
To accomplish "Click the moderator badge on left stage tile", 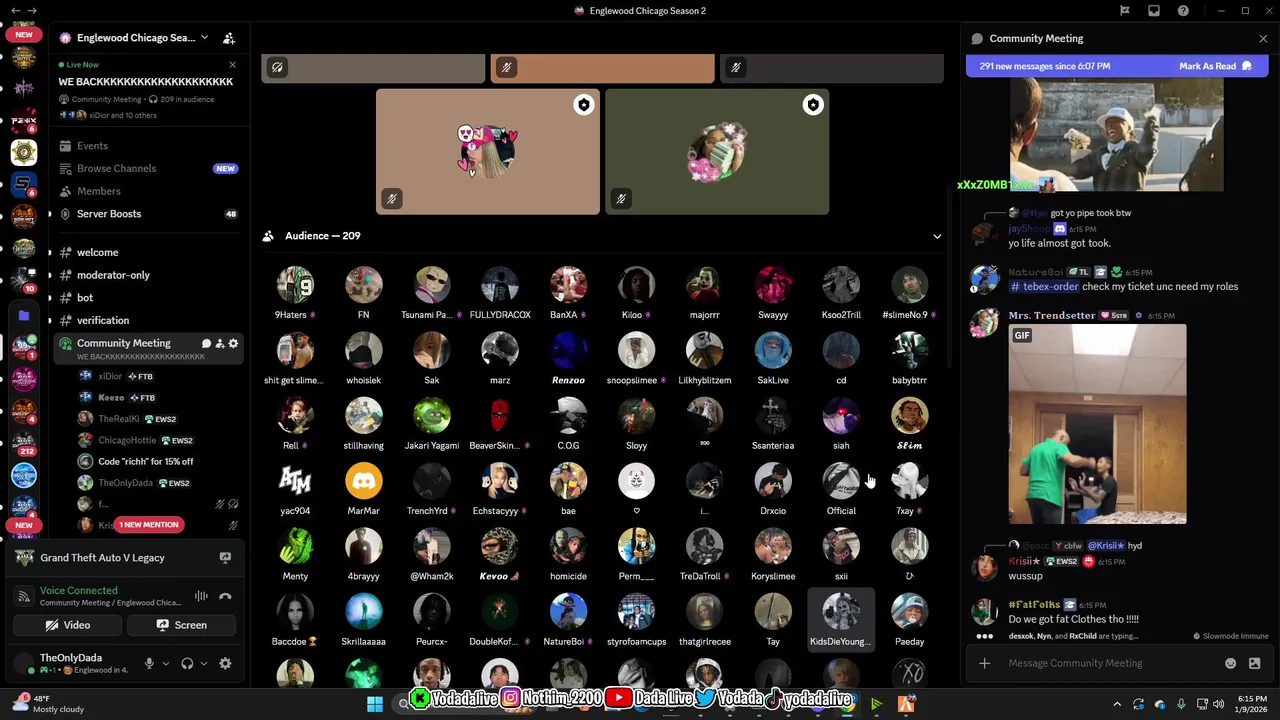I will (x=583, y=105).
